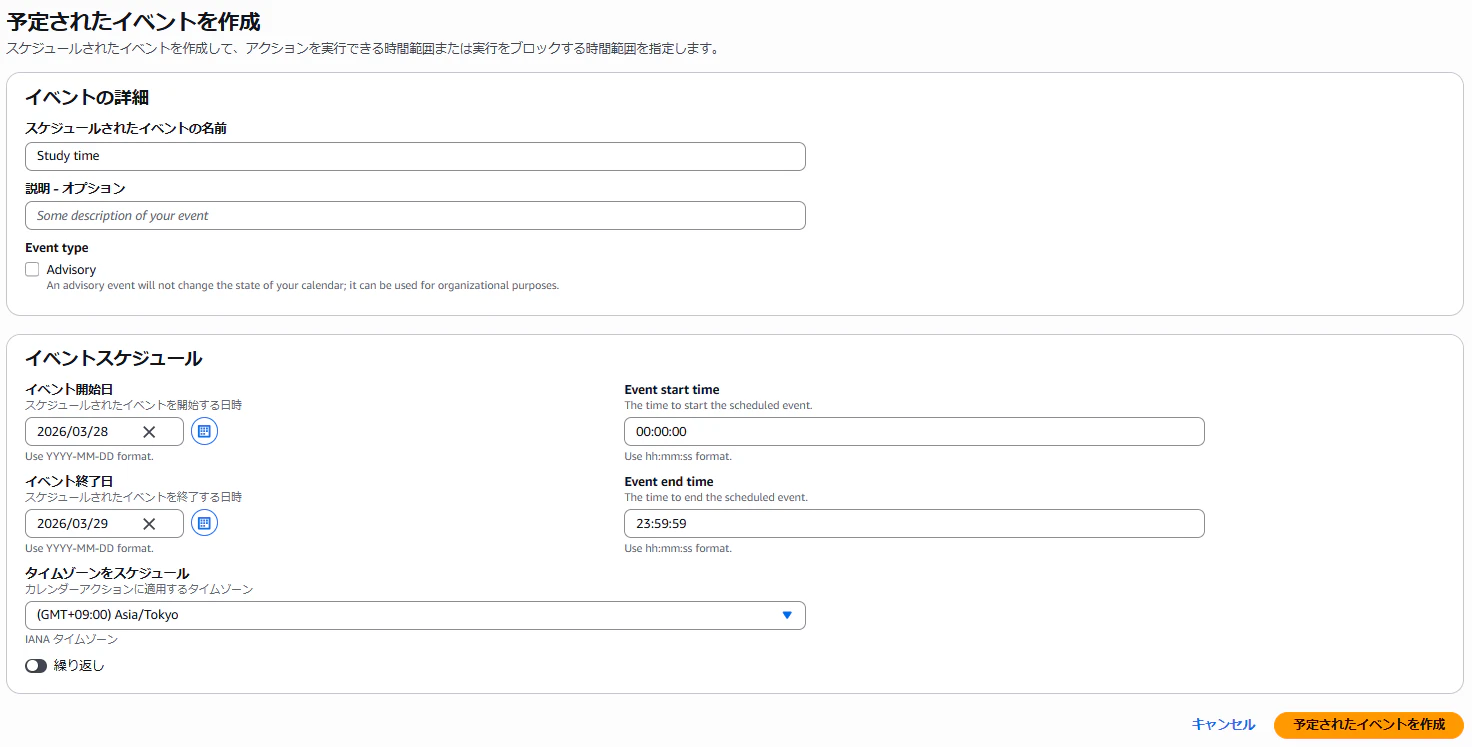Click the イベントの詳細 heading

tap(87, 98)
